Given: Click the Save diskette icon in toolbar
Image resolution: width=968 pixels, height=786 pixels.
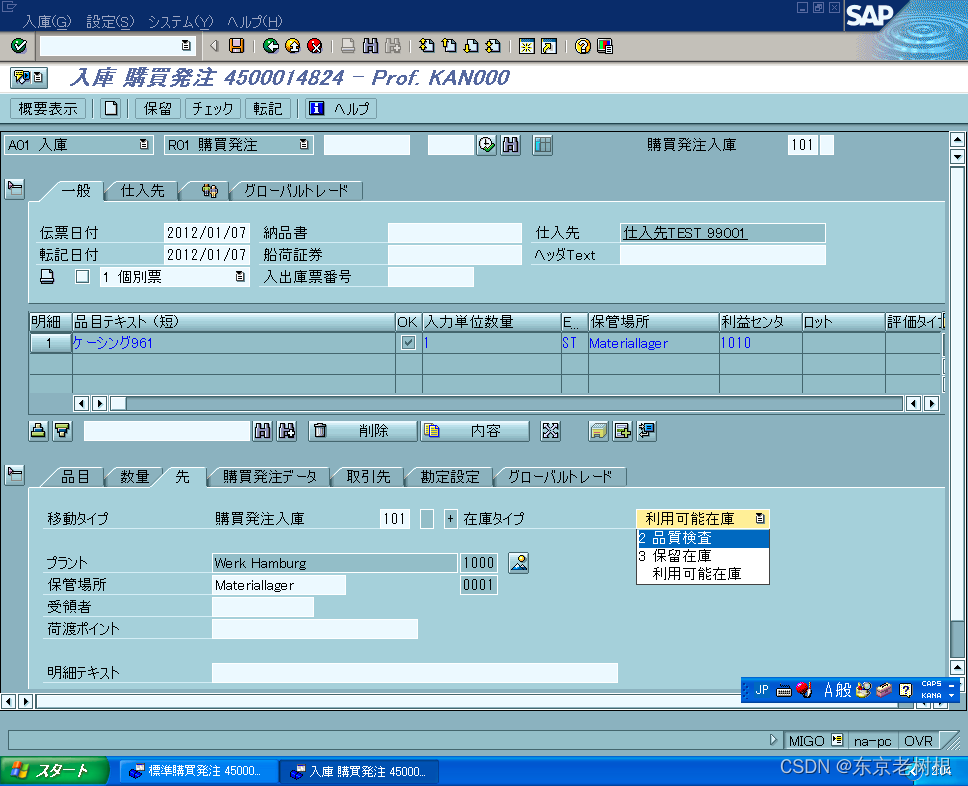Looking at the screenshot, I should [x=236, y=46].
